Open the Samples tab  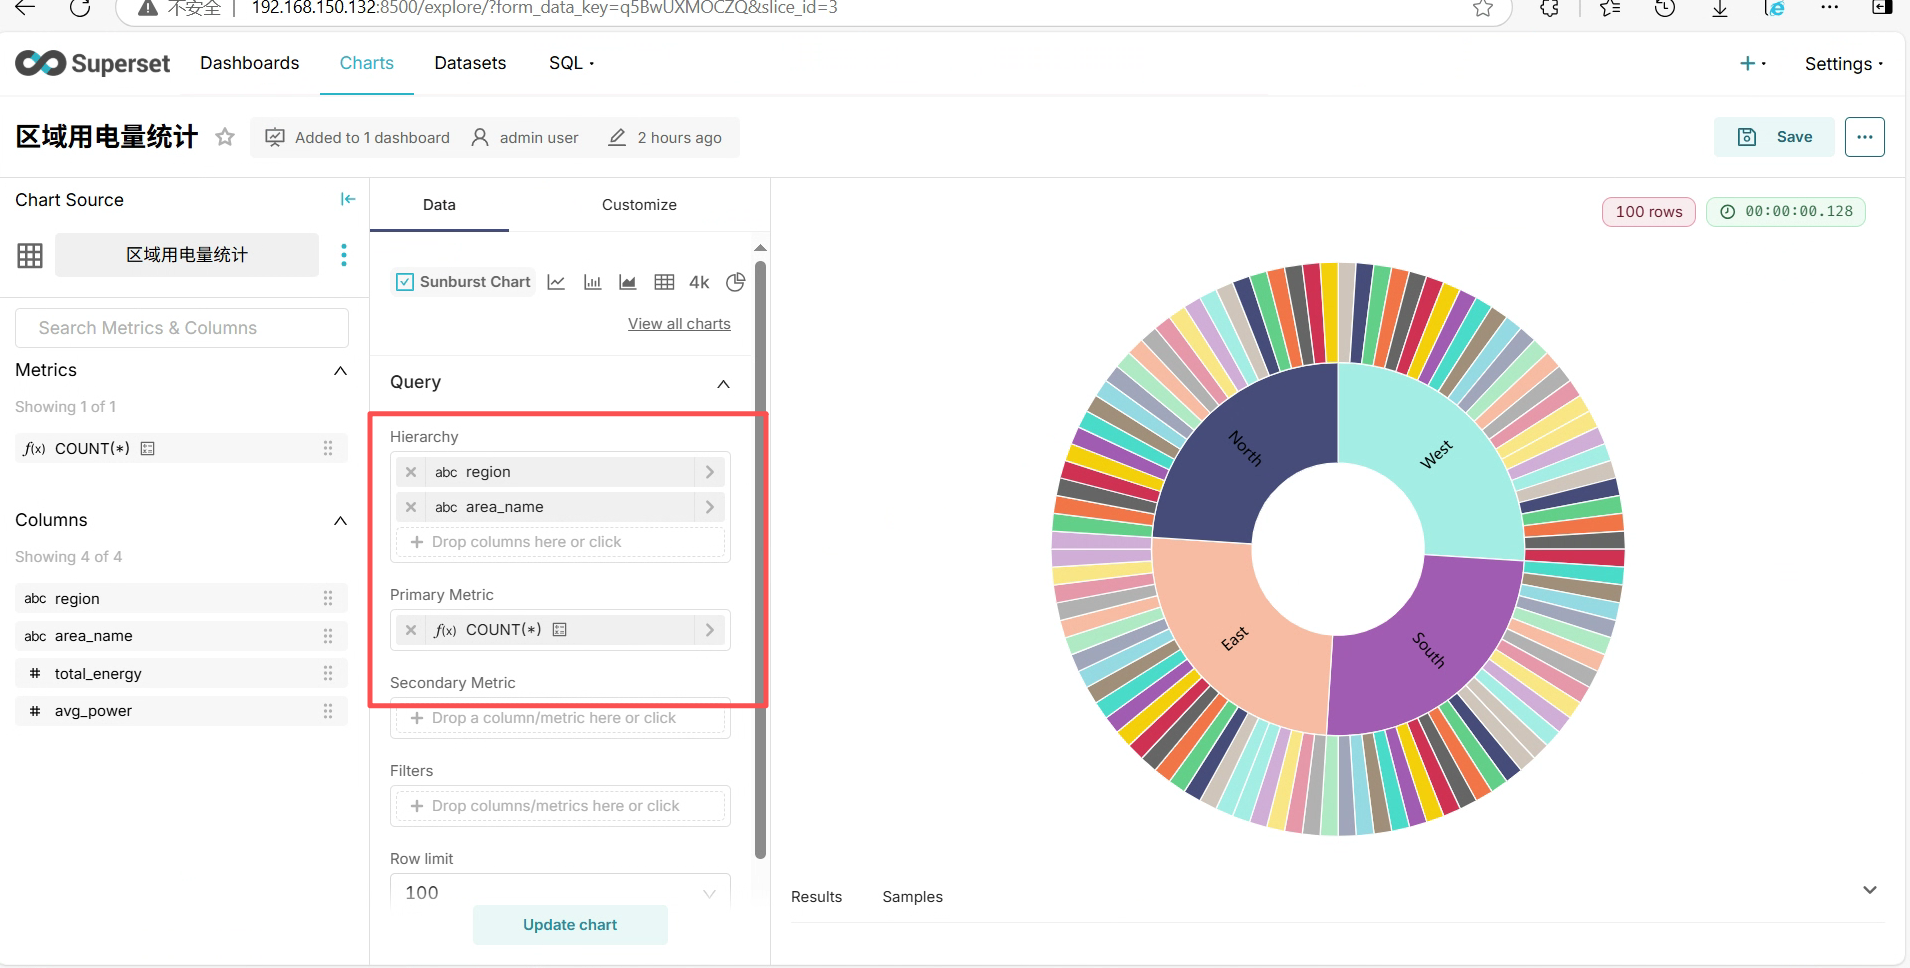coord(913,897)
